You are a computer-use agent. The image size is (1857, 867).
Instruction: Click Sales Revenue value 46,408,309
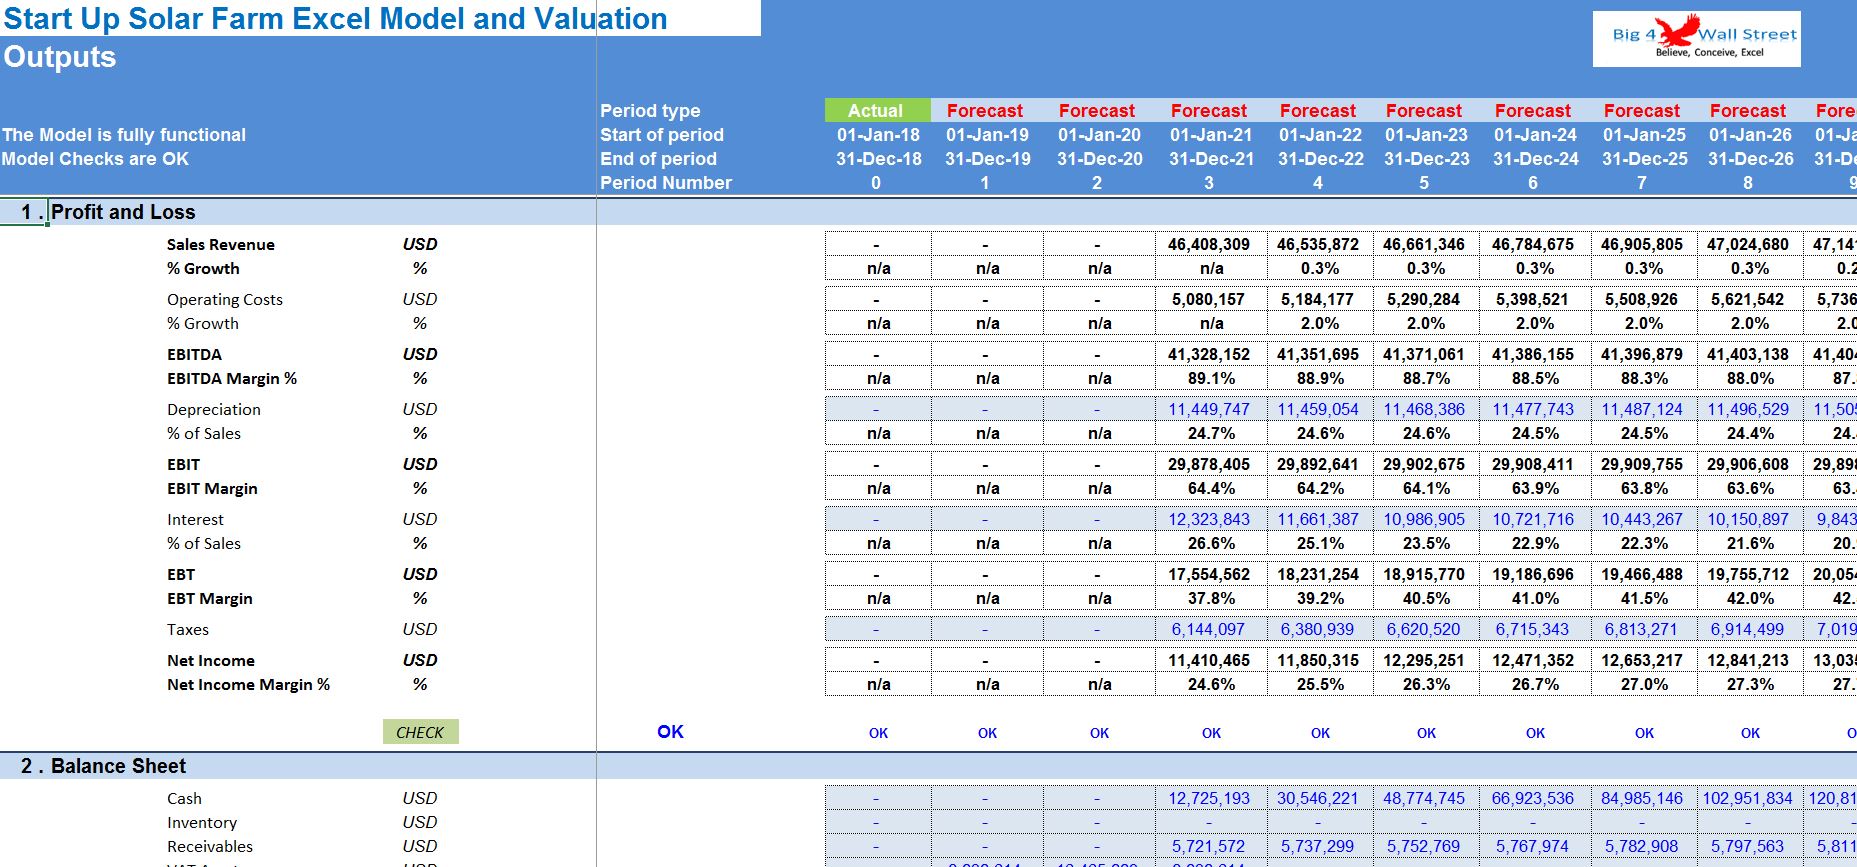pos(1209,244)
